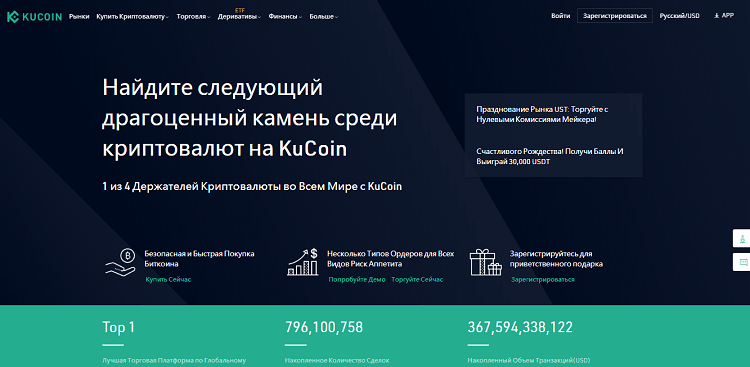Click the Найдите следующий драгоценный камень headline
Viewport: 750px width, 367px height.
point(250,118)
